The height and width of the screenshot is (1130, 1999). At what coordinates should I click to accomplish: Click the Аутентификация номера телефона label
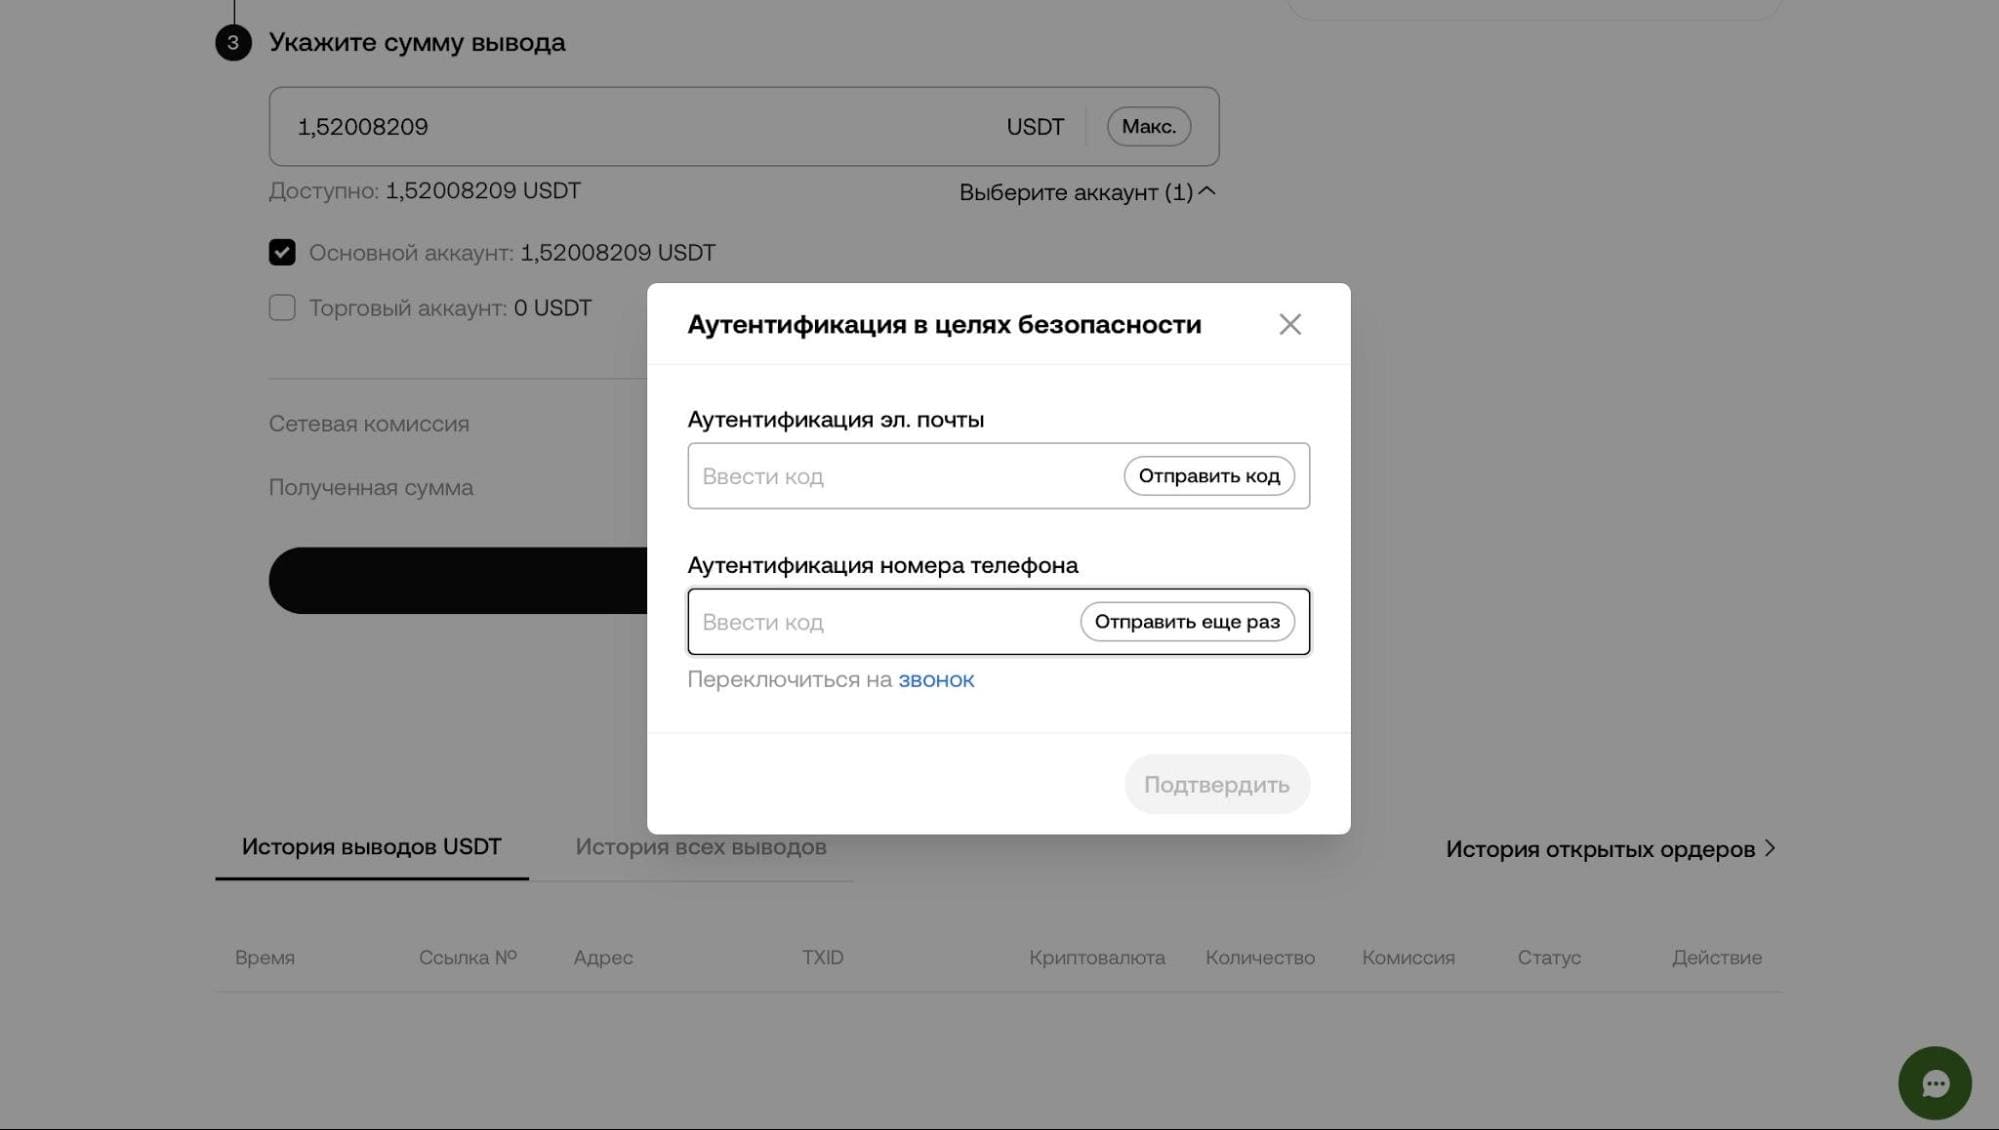point(883,566)
